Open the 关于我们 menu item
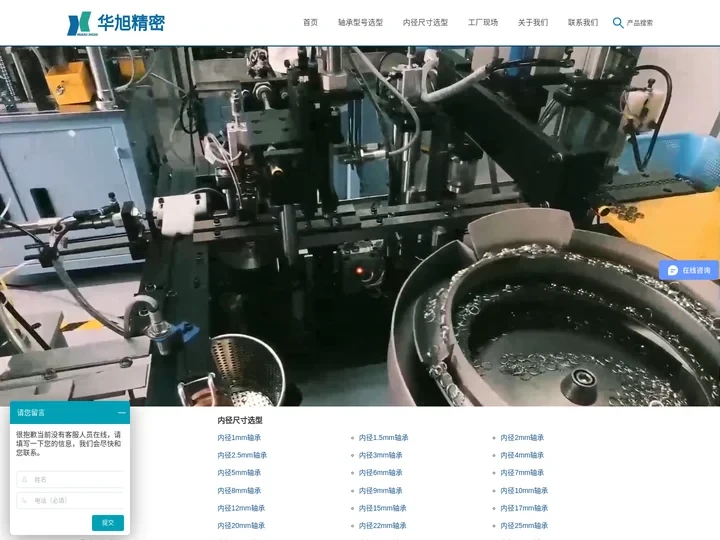The width and height of the screenshot is (720, 540). [x=533, y=22]
